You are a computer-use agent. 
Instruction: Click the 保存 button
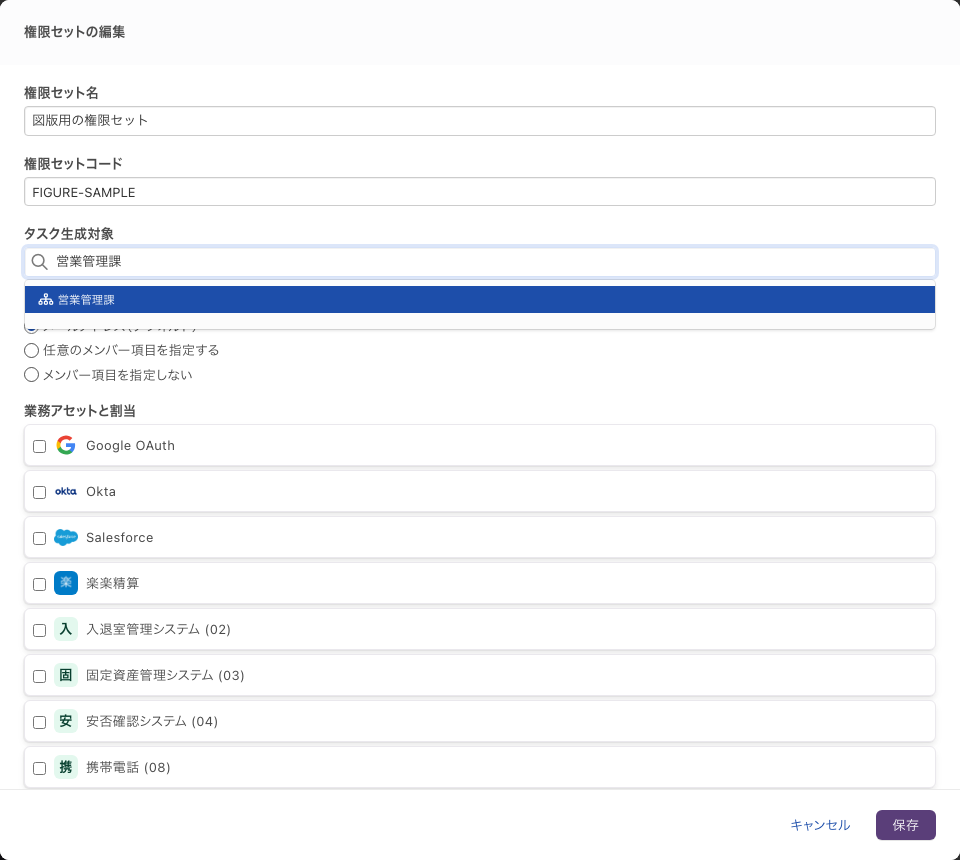(906, 825)
